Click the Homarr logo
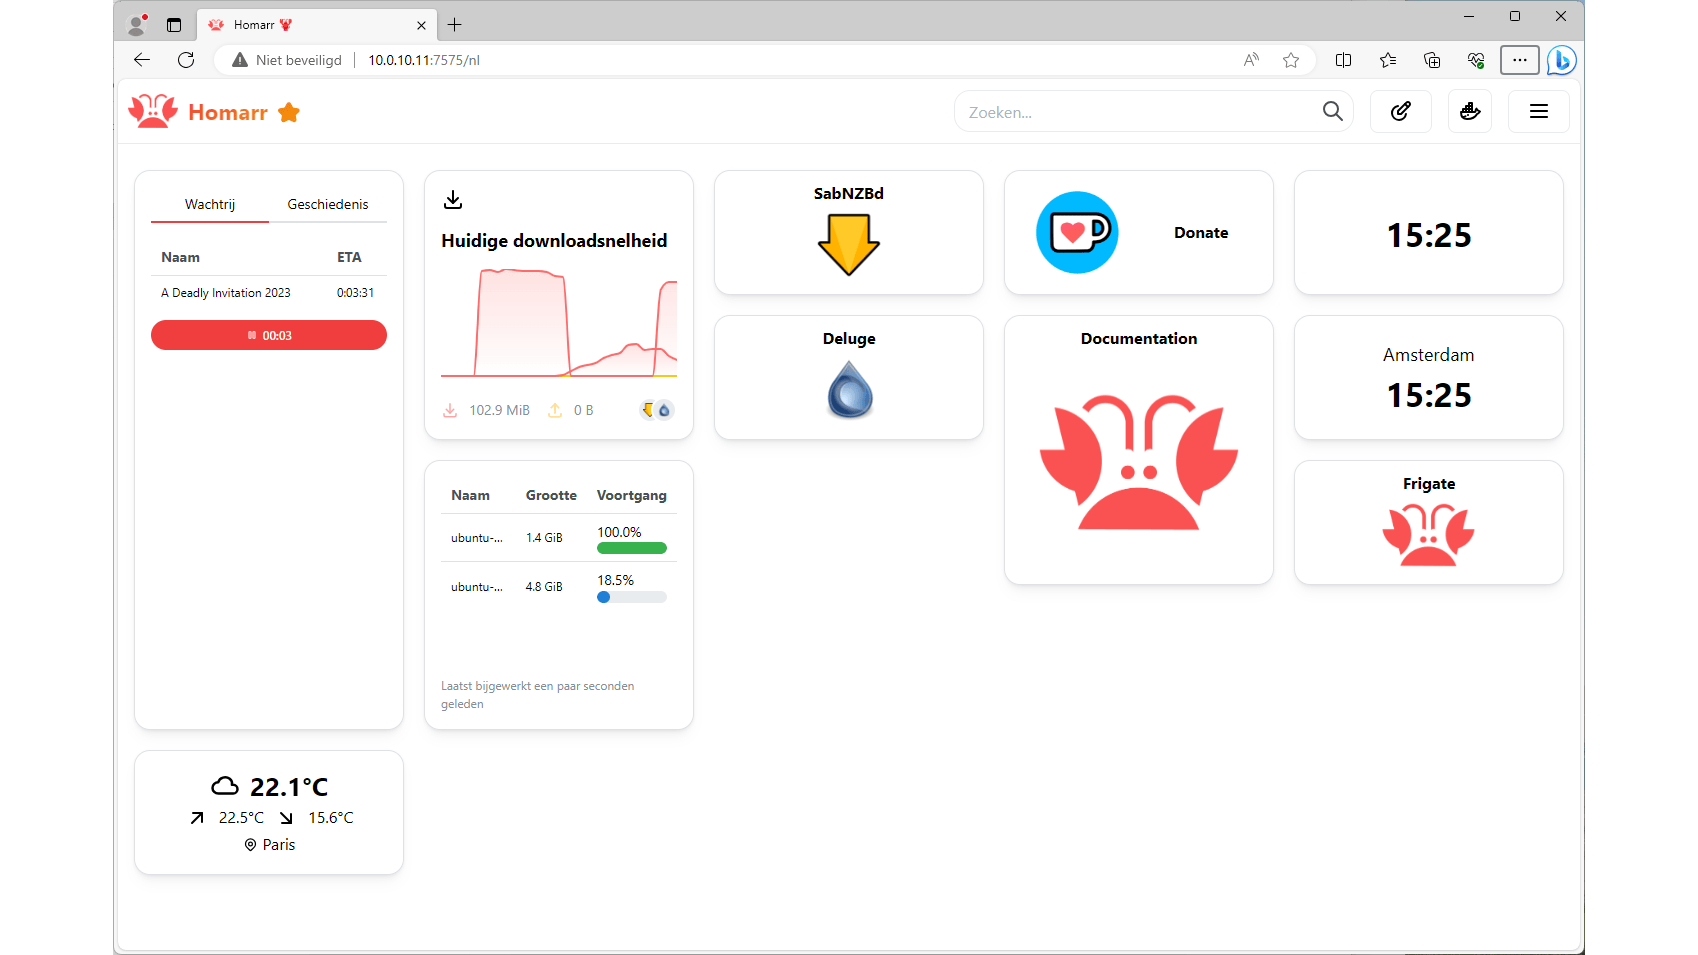1698x955 pixels. point(152,111)
